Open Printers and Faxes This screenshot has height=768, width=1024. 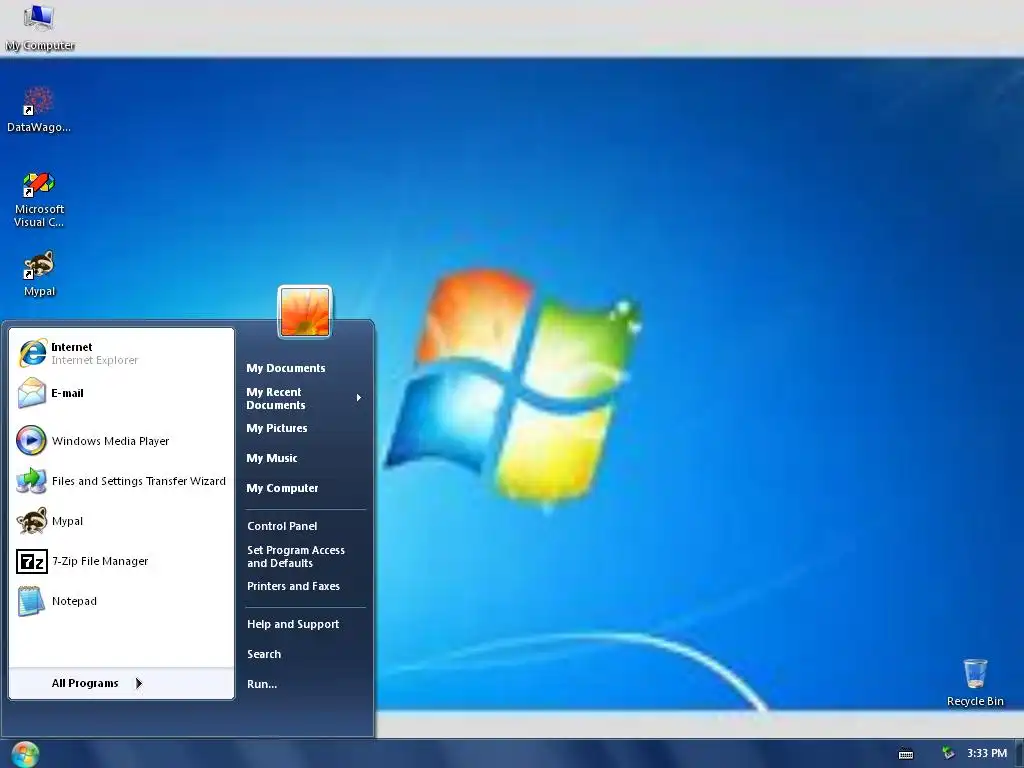tap(304, 586)
